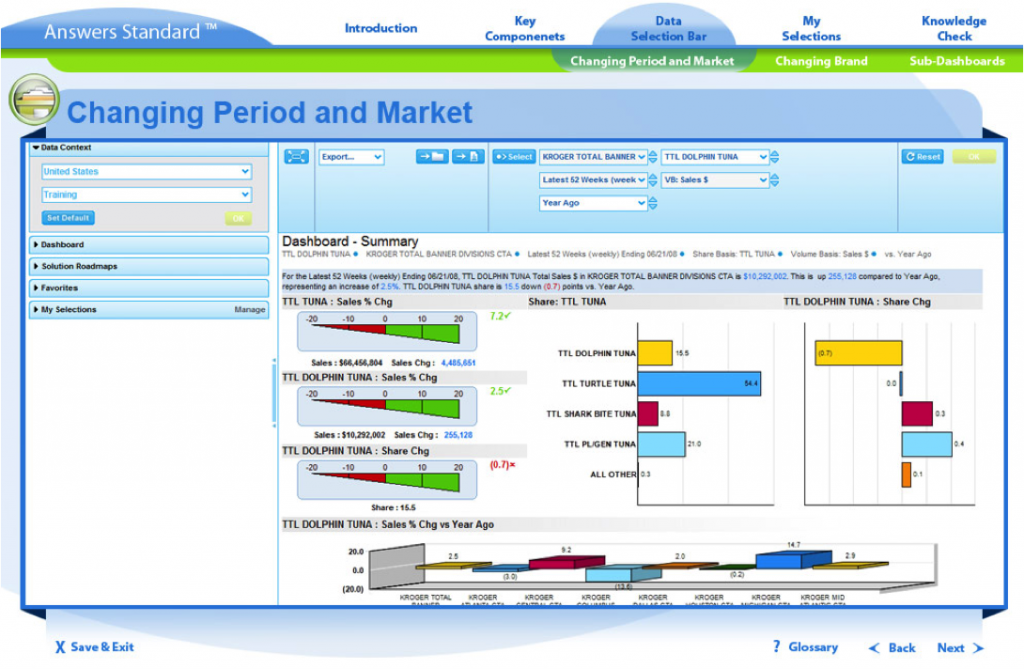Go to the Key Componenets tab
Viewport: 1024px width, 669px height.
[524, 29]
